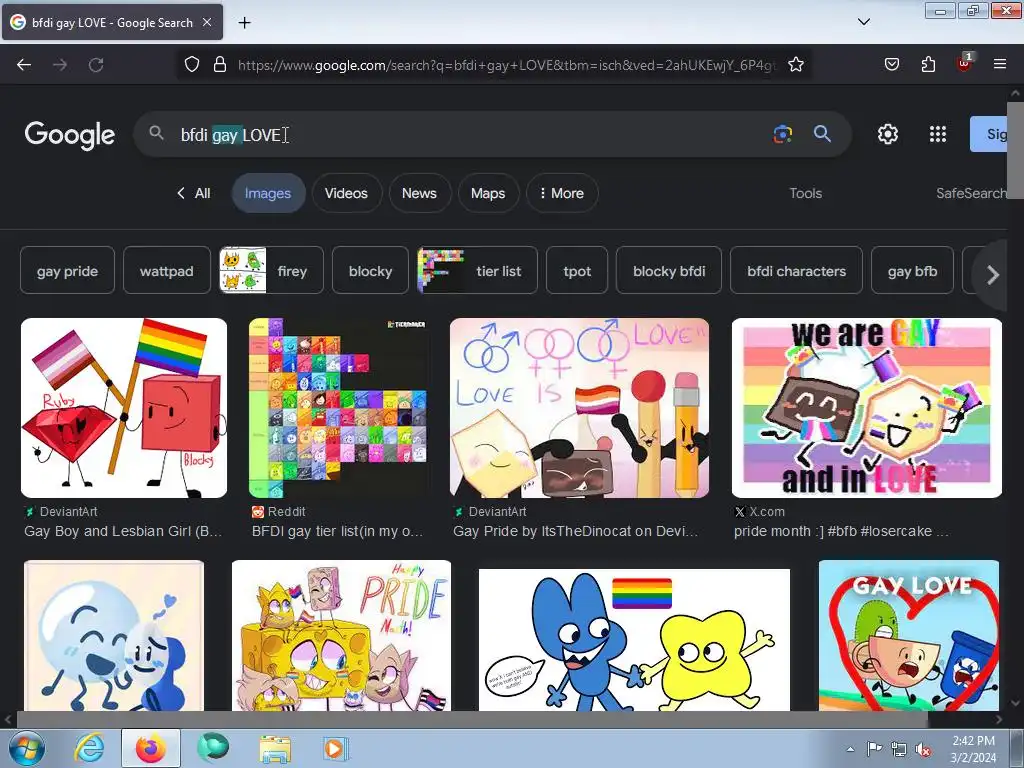Apply the blocky bfdi suggestion chip
This screenshot has height=768, width=1024.
669,270
